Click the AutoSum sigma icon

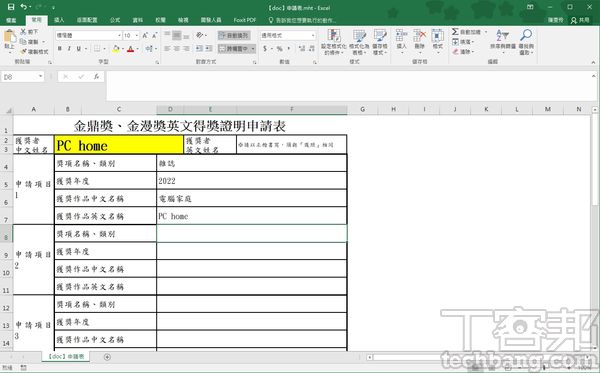pyautogui.click(x=455, y=32)
